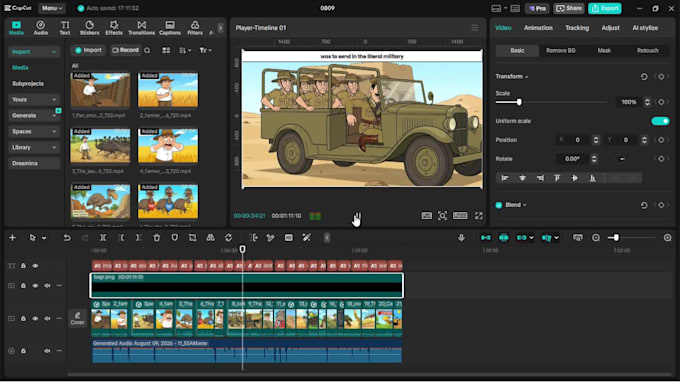Viewport: 680px width, 382px height.
Task: Add a marker with the shield icon
Action: point(174,238)
